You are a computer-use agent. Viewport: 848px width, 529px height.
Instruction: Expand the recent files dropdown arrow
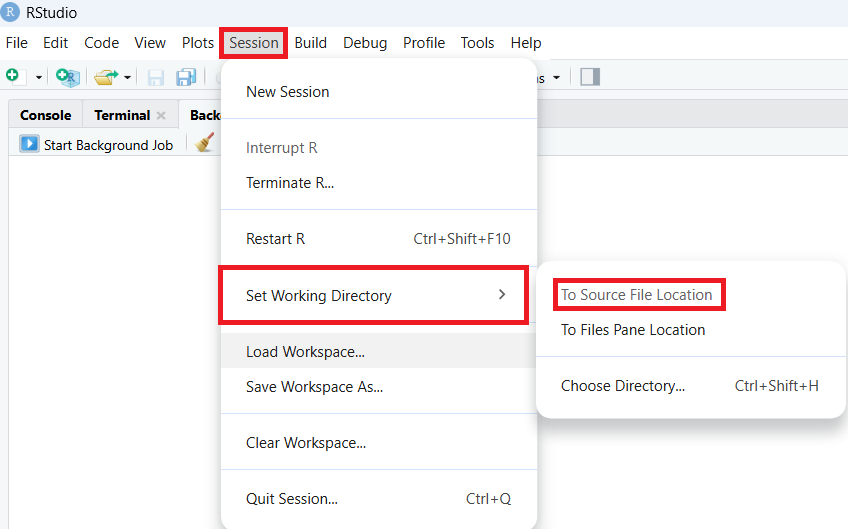127,77
